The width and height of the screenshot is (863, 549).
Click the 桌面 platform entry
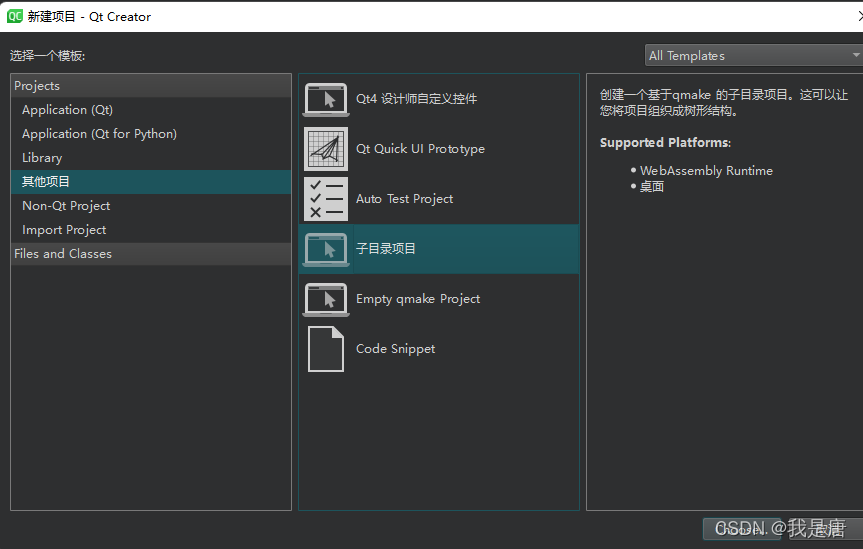(652, 187)
